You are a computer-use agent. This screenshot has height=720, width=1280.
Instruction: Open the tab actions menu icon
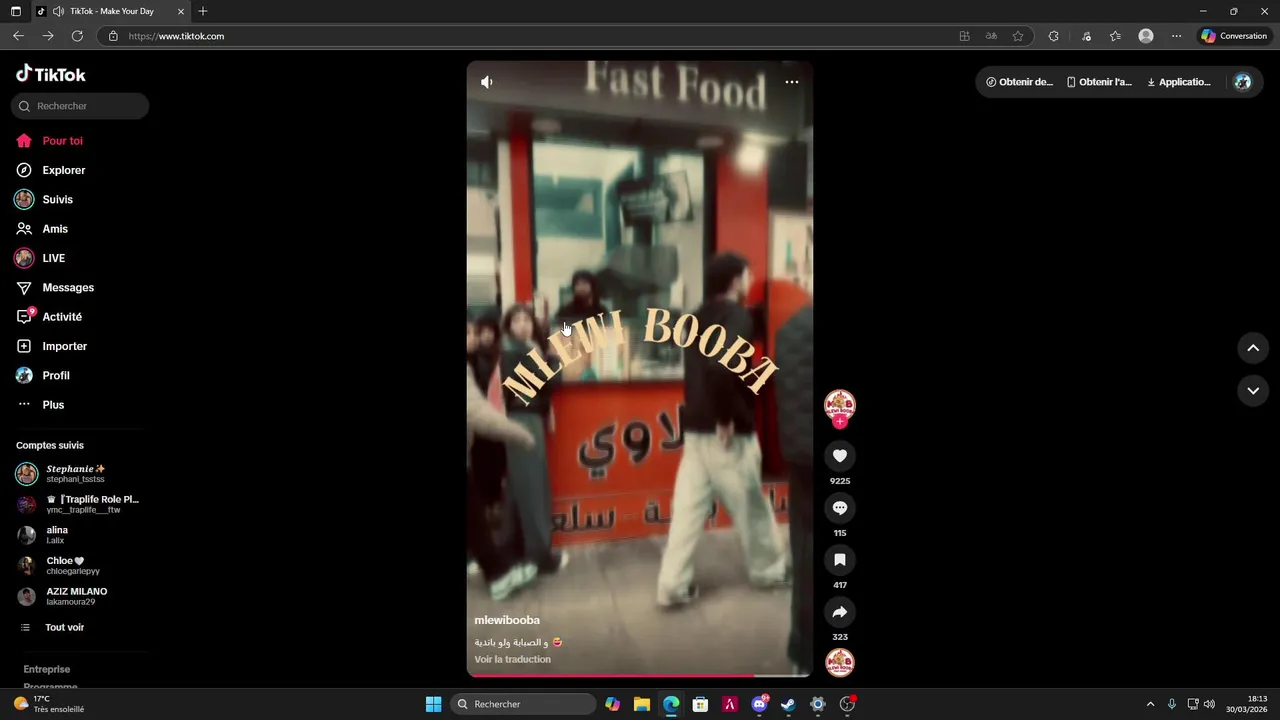(15, 11)
